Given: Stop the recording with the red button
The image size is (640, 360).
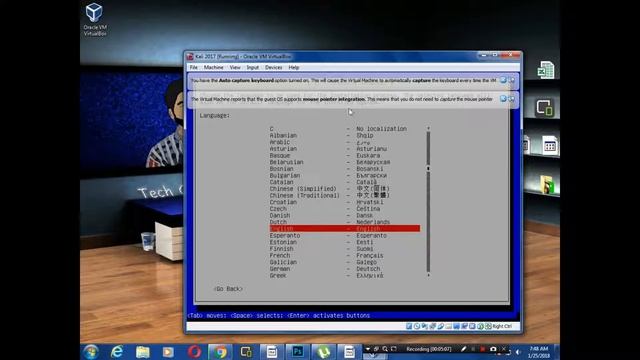Looking at the screenshot, I should coord(483,349).
